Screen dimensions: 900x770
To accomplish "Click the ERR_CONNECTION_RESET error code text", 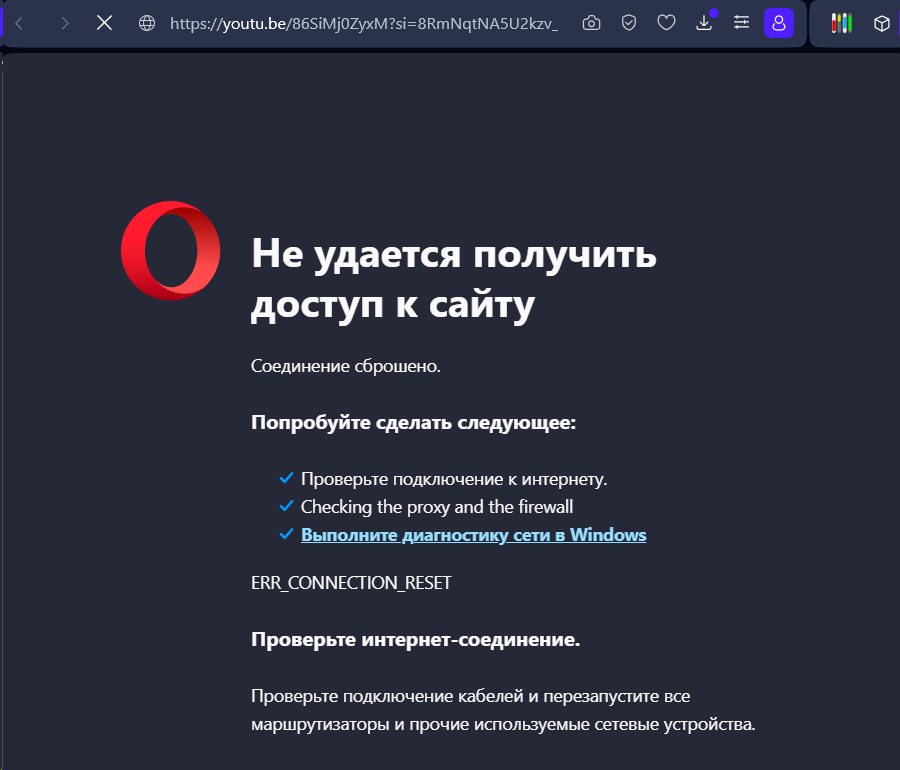I will (351, 582).
